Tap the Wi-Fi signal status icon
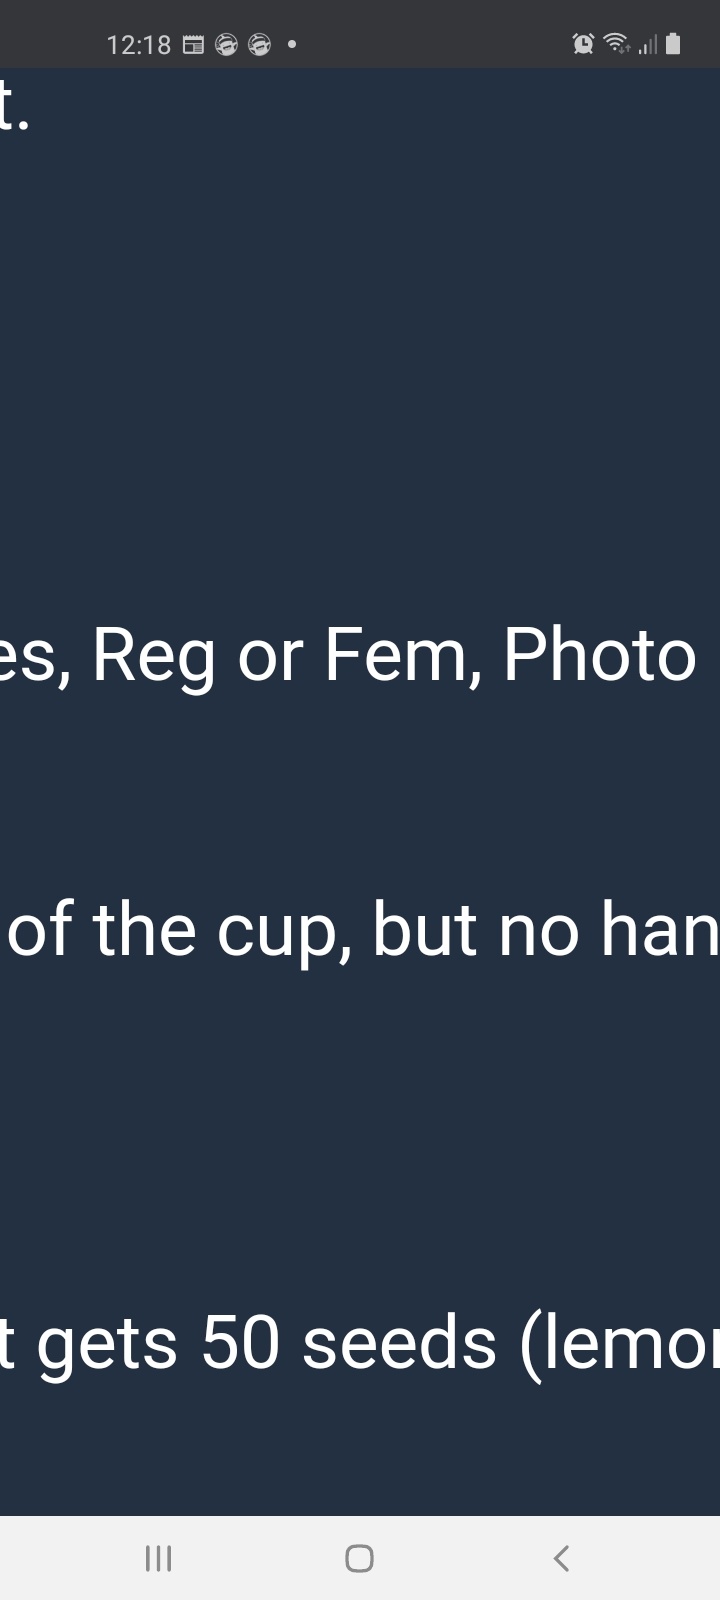 point(617,43)
